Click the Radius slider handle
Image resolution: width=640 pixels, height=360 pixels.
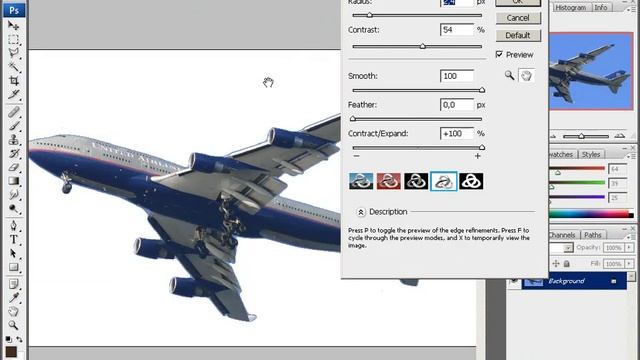[x=369, y=15]
